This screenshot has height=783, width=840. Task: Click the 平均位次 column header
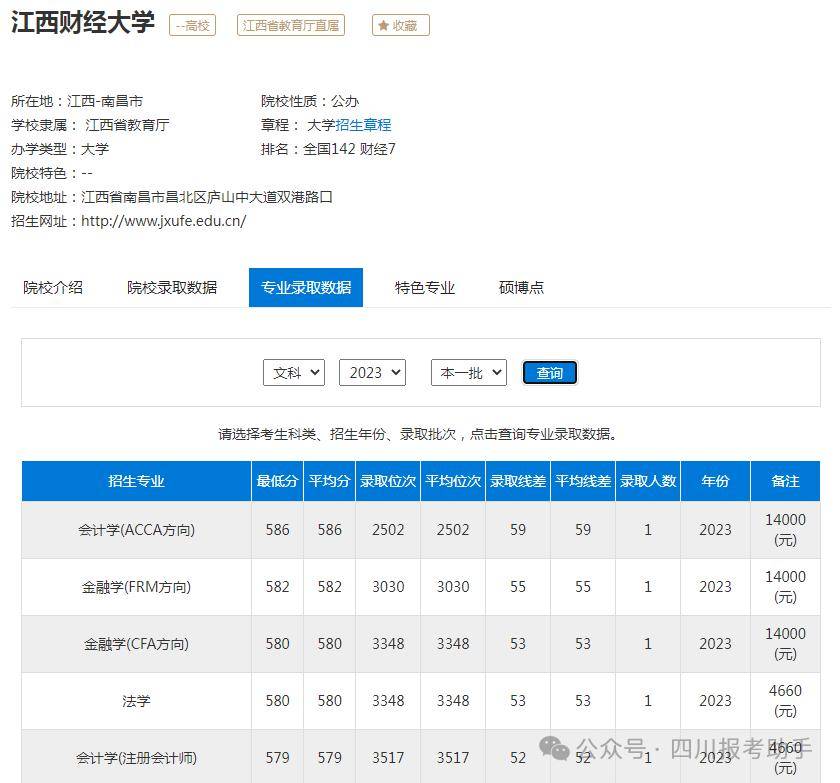pyautogui.click(x=453, y=481)
